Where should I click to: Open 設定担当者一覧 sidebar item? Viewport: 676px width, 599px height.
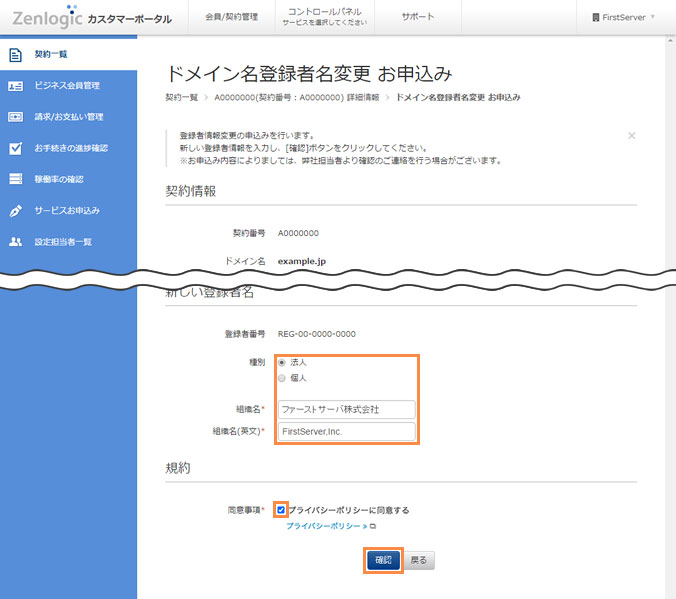(x=69, y=242)
